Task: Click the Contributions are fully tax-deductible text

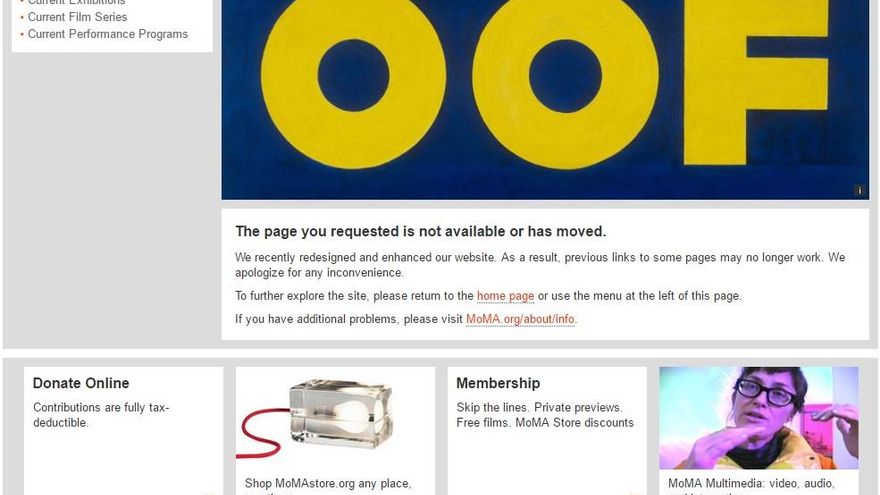Action: 101,415
